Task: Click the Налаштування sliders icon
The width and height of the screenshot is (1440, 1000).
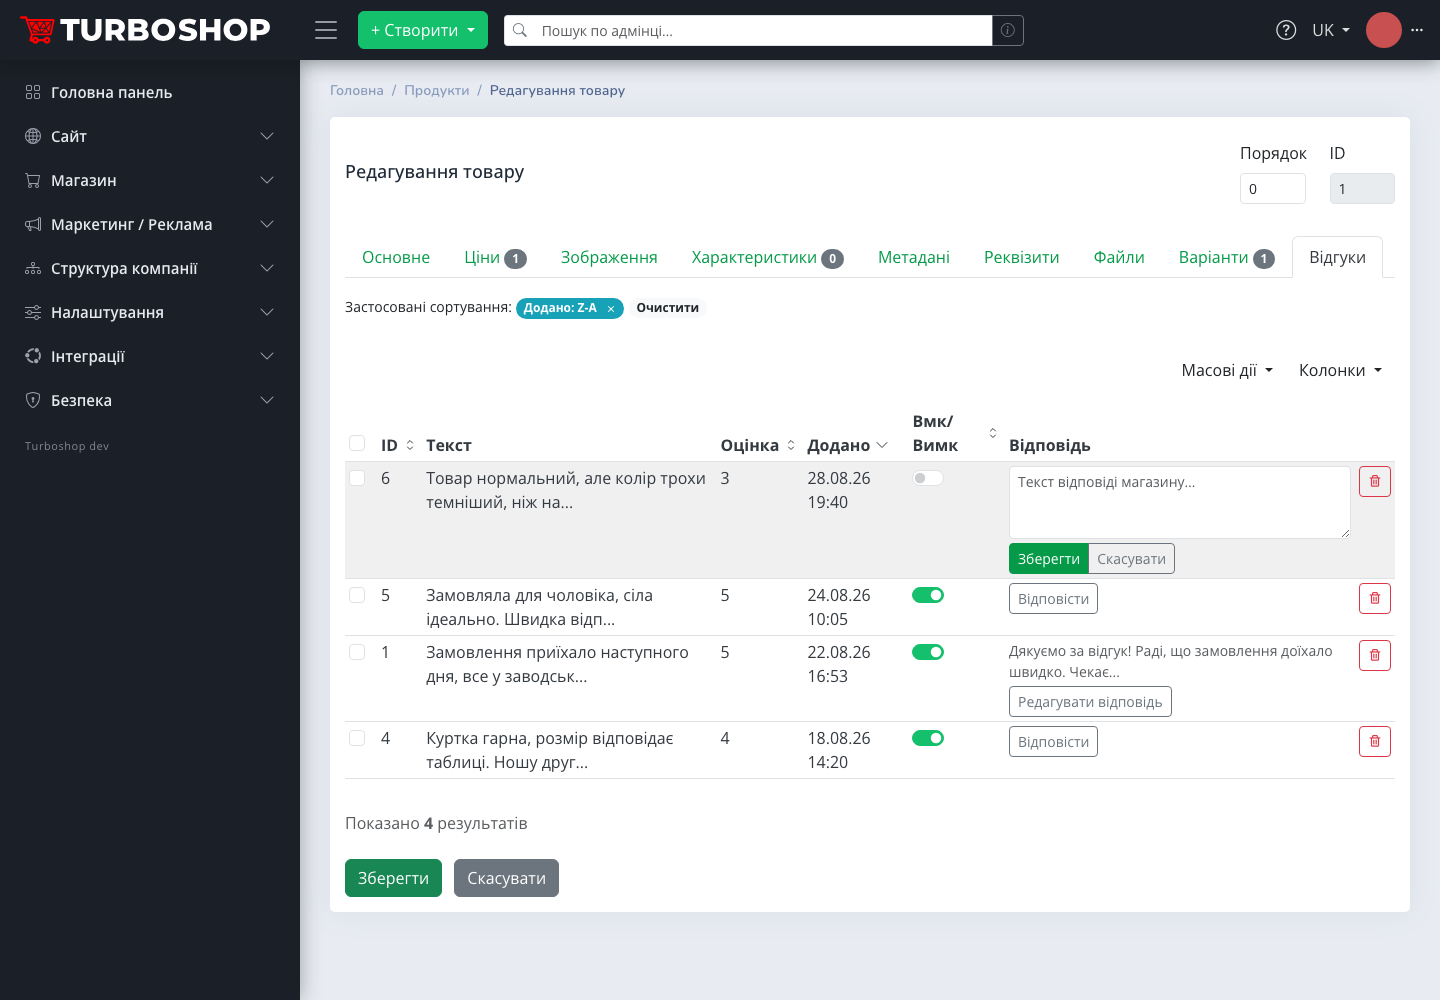Action: [x=33, y=312]
